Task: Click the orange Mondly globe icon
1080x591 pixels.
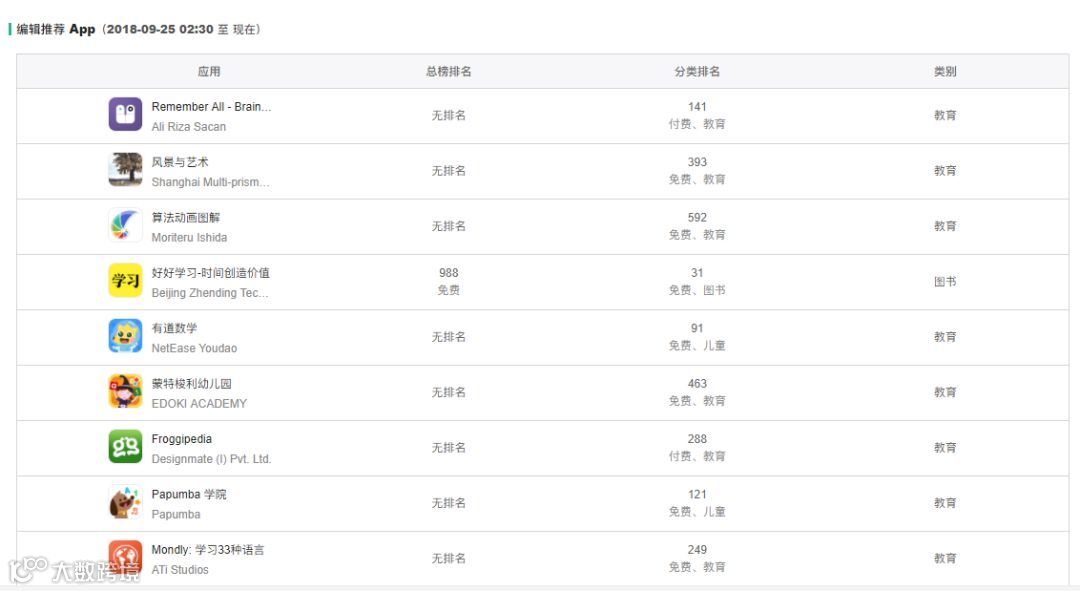Action: point(125,557)
